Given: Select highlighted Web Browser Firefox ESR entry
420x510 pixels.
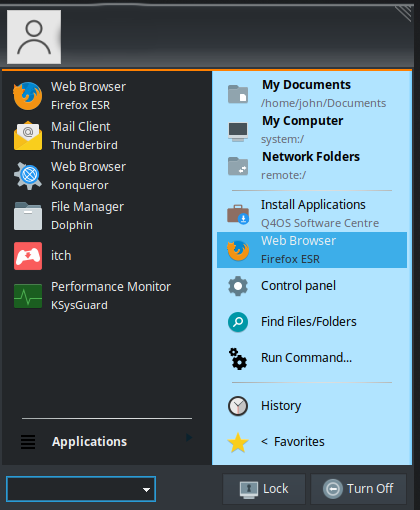Looking at the screenshot, I should pyautogui.click(x=312, y=250).
